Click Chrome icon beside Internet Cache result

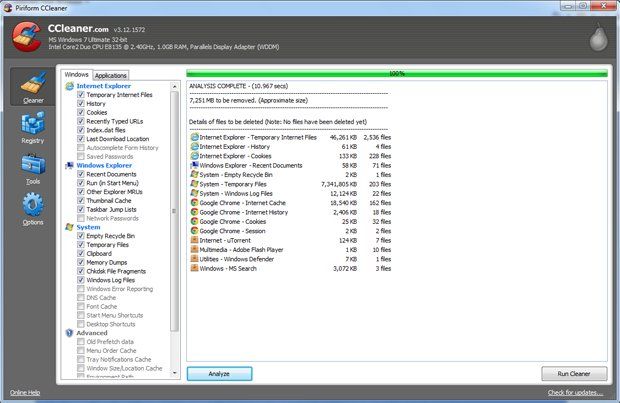194,202
